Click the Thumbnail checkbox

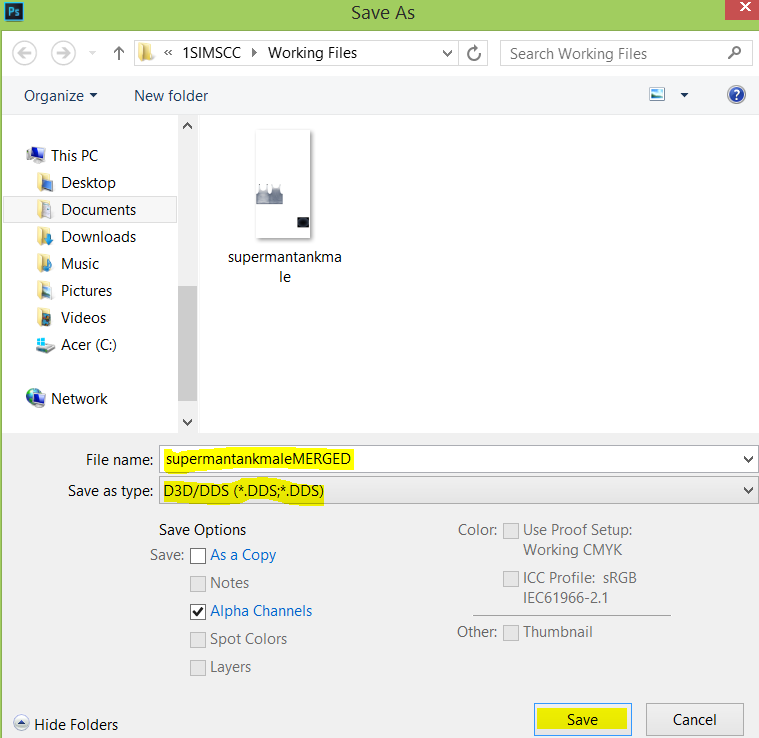tap(511, 633)
